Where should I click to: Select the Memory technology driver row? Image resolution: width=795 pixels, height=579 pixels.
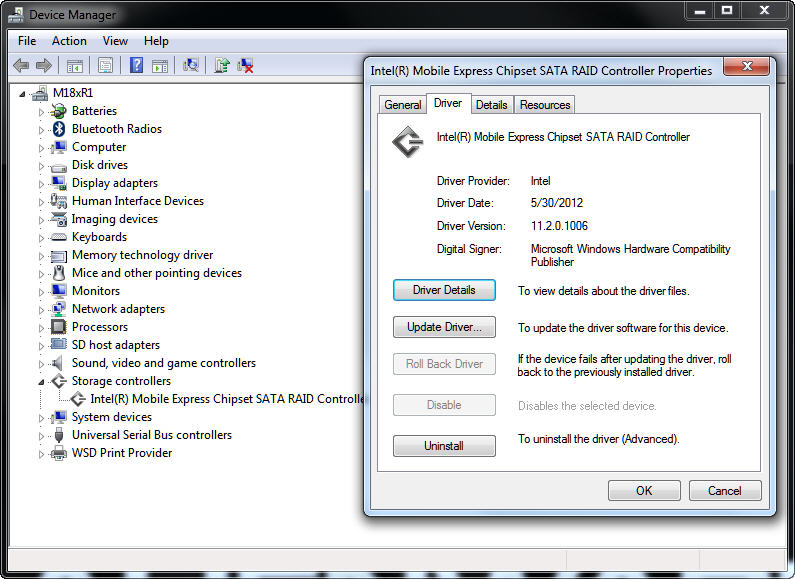click(x=142, y=255)
